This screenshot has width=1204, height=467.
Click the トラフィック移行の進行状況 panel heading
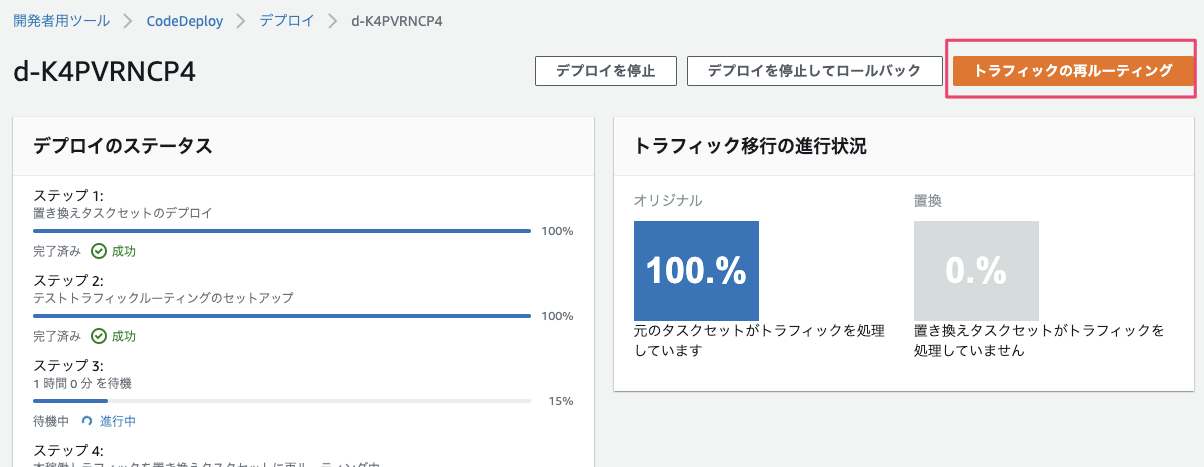tap(750, 146)
